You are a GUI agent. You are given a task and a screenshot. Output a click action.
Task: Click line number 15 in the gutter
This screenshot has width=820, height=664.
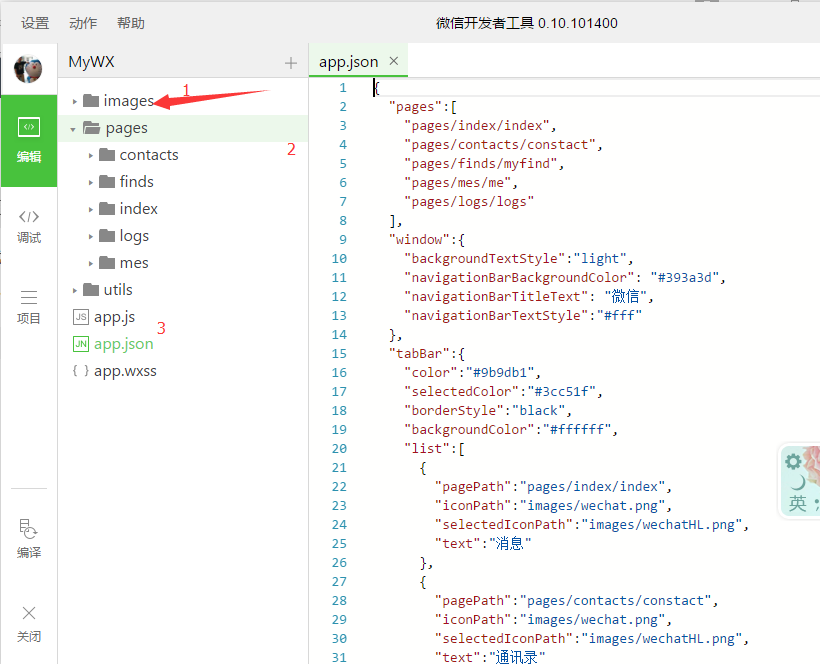[x=339, y=353]
